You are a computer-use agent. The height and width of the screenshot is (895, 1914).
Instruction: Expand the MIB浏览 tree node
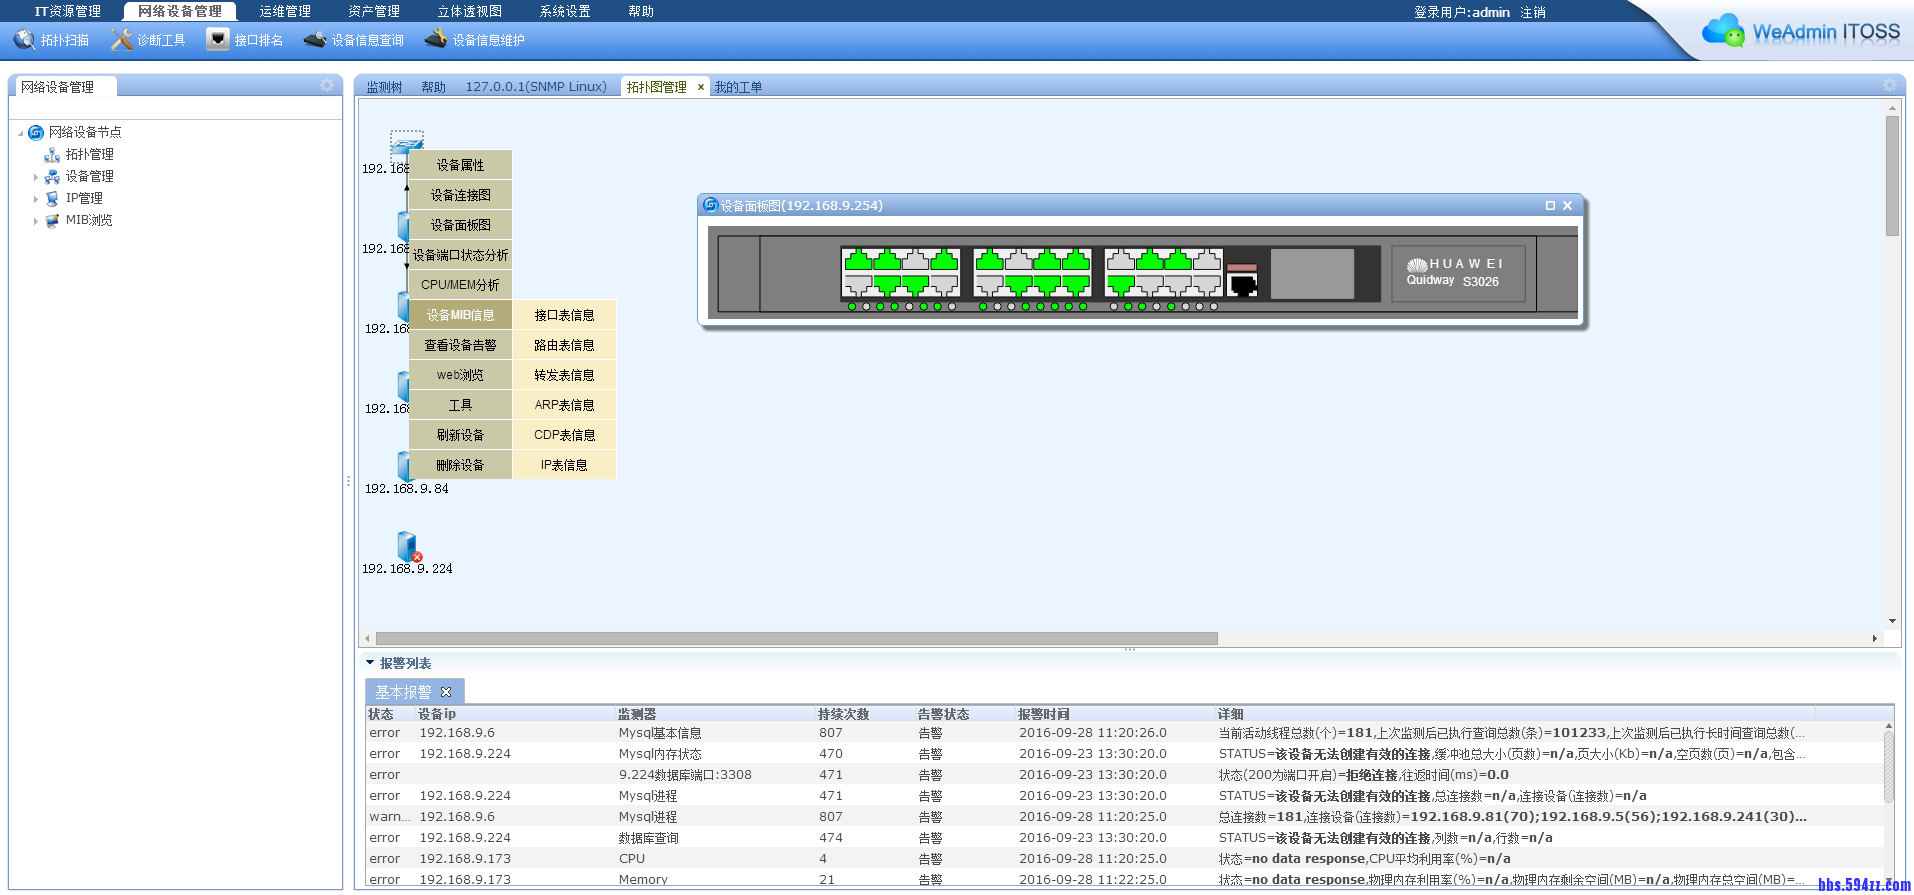point(36,221)
